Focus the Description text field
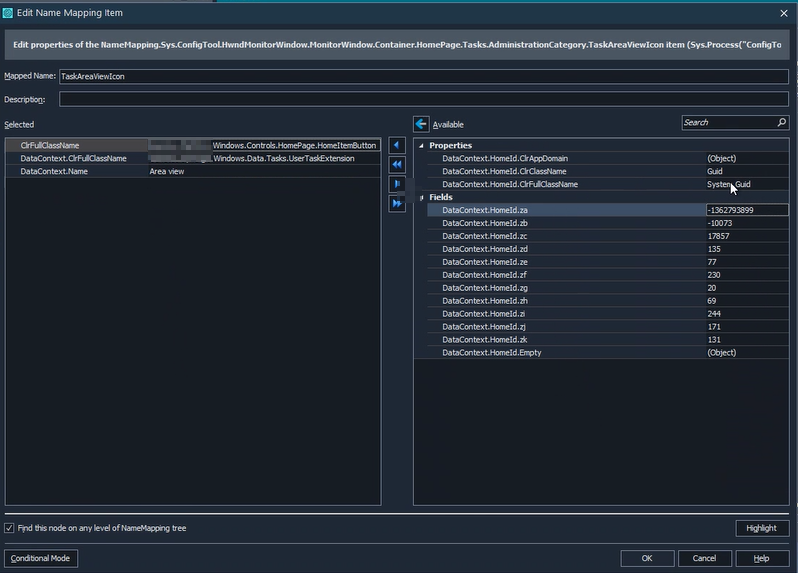Viewport: 798px width, 573px height. coord(420,99)
